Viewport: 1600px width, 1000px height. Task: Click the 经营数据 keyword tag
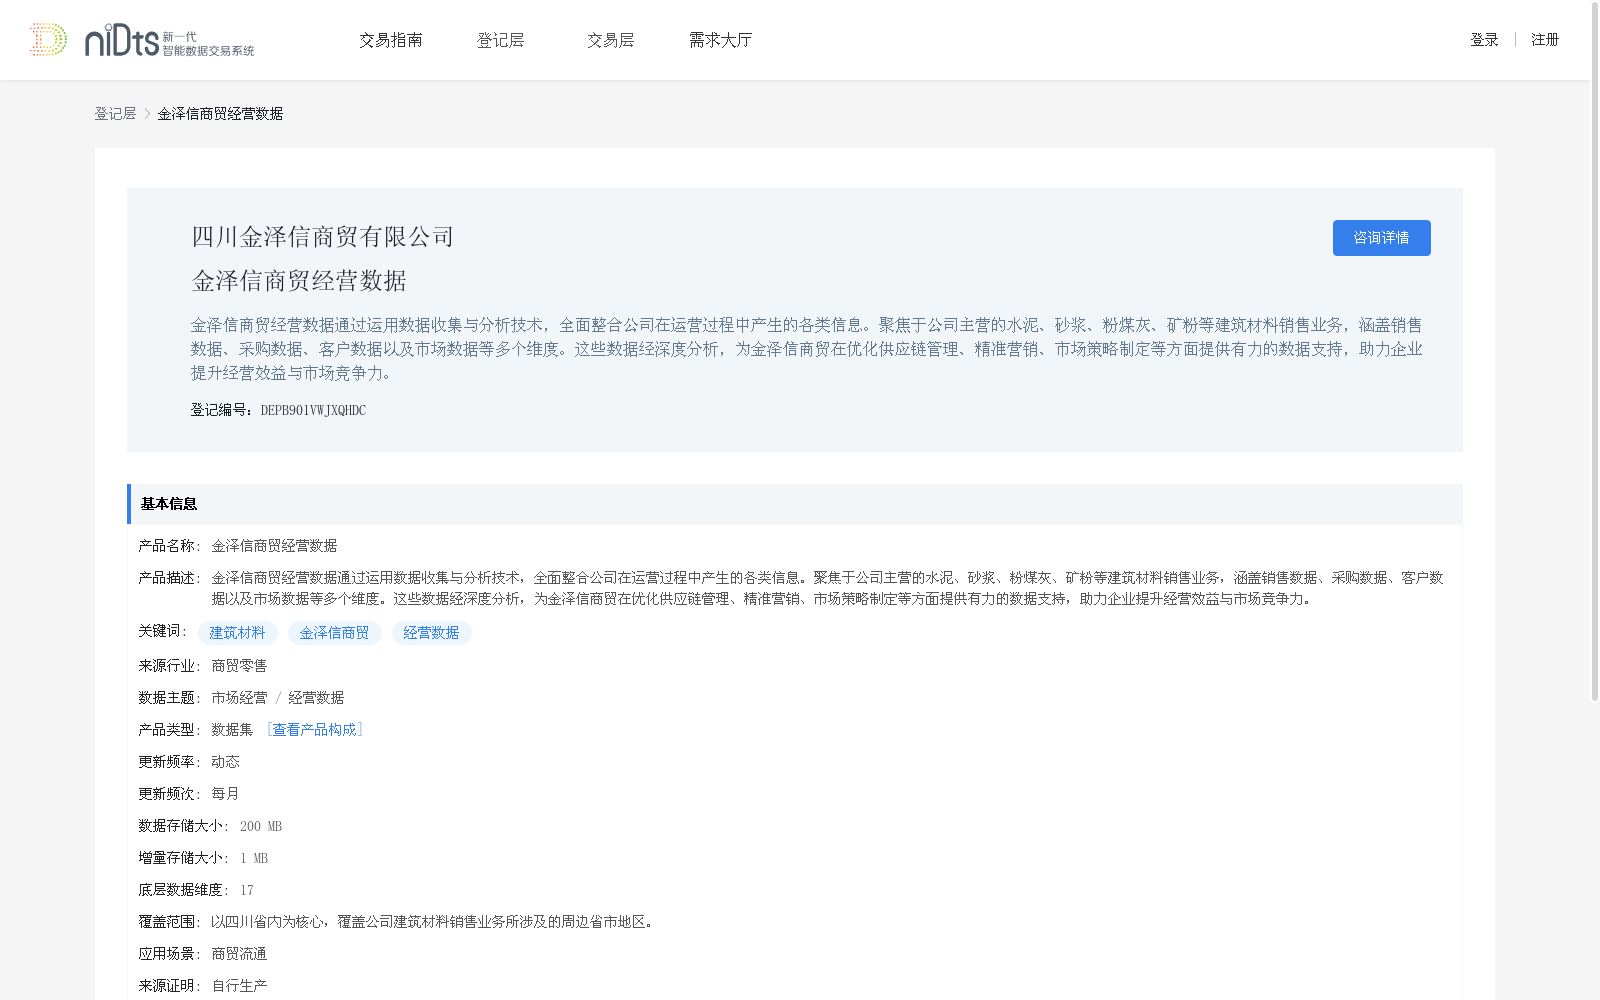(x=431, y=633)
